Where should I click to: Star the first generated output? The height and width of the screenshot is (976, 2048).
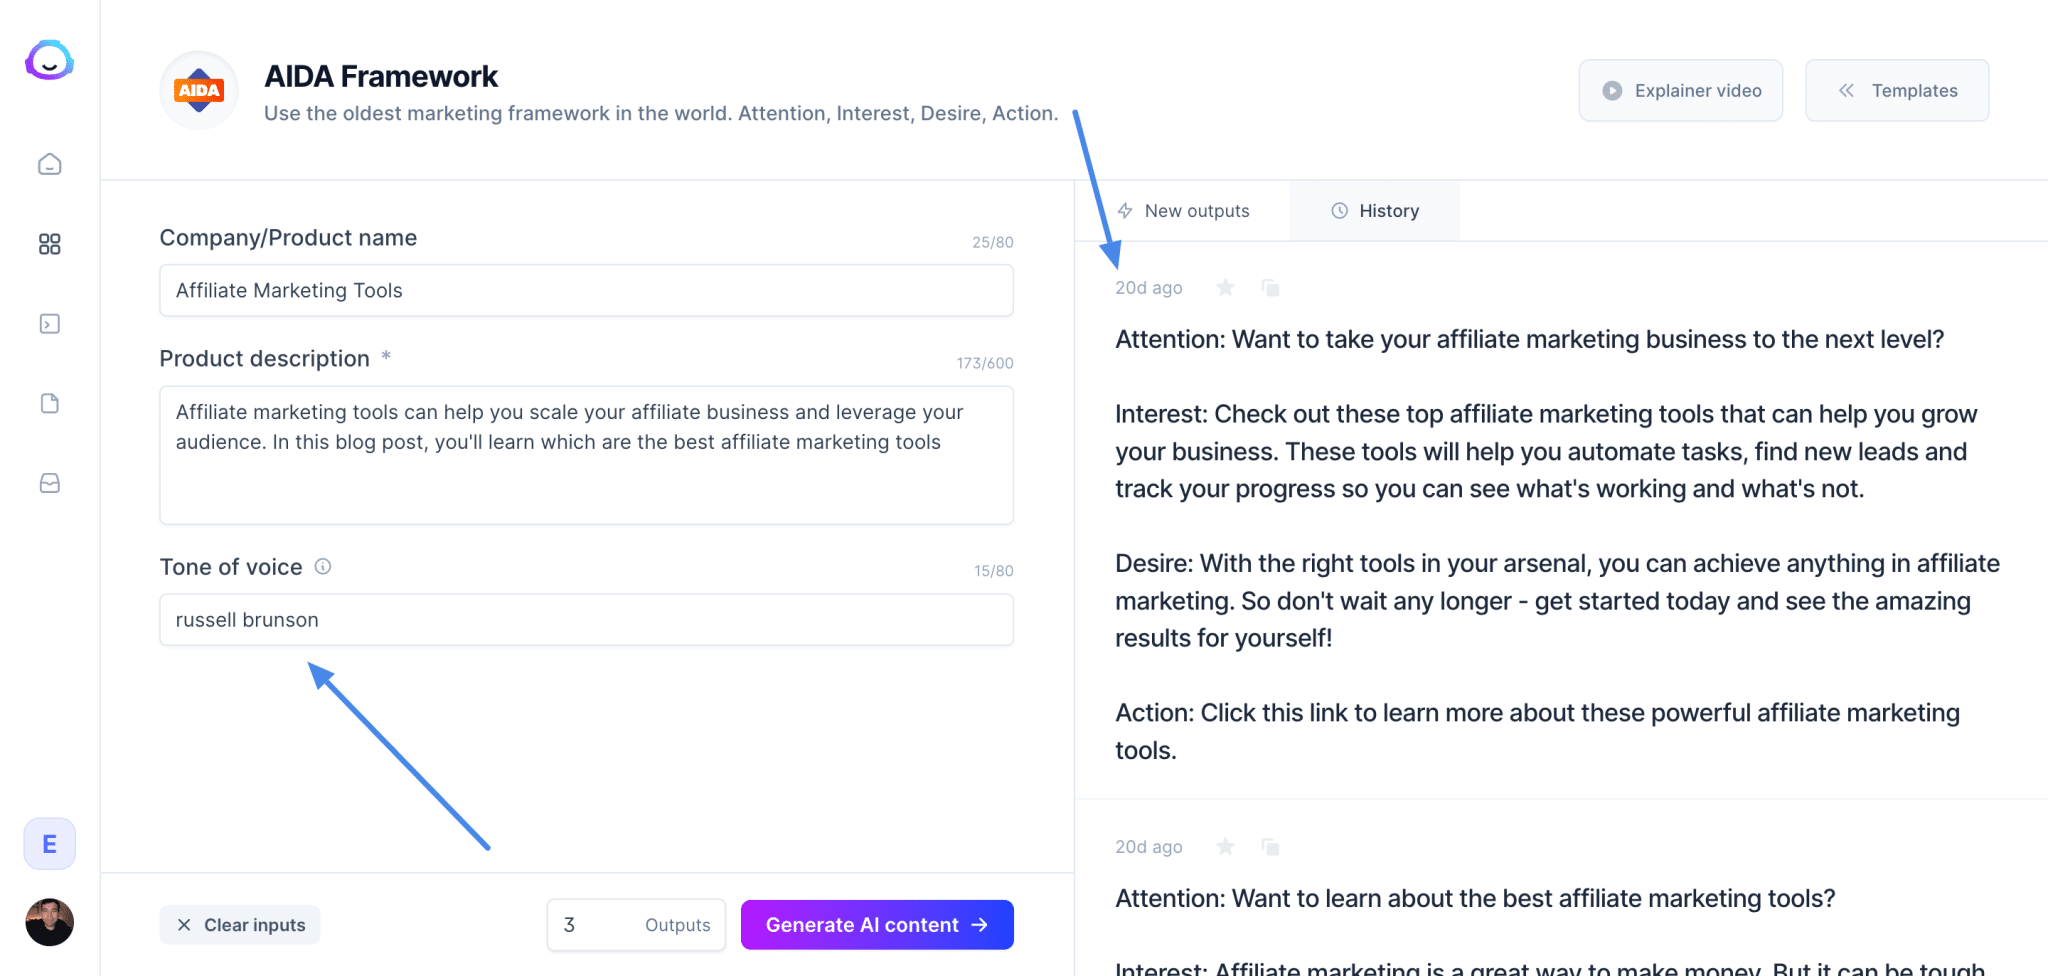click(x=1225, y=287)
